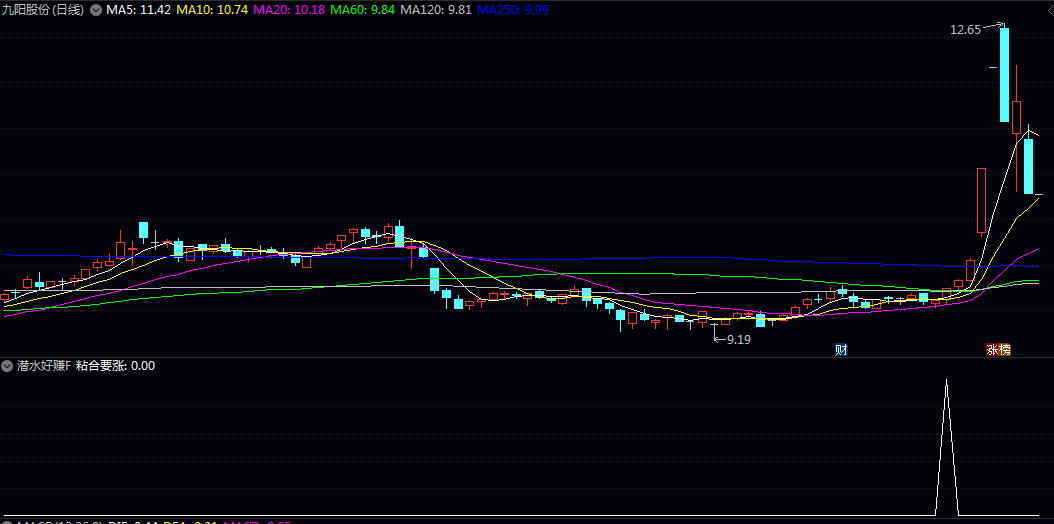The height and width of the screenshot is (524, 1054).
Task: Open the dropdown beside 潜水好赚F indicator
Action: point(7,366)
